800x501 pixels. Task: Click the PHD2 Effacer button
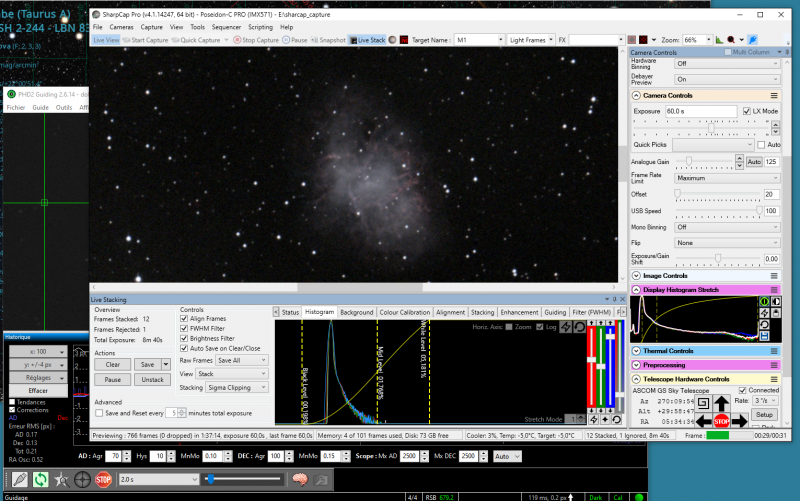pyautogui.click(x=38, y=391)
